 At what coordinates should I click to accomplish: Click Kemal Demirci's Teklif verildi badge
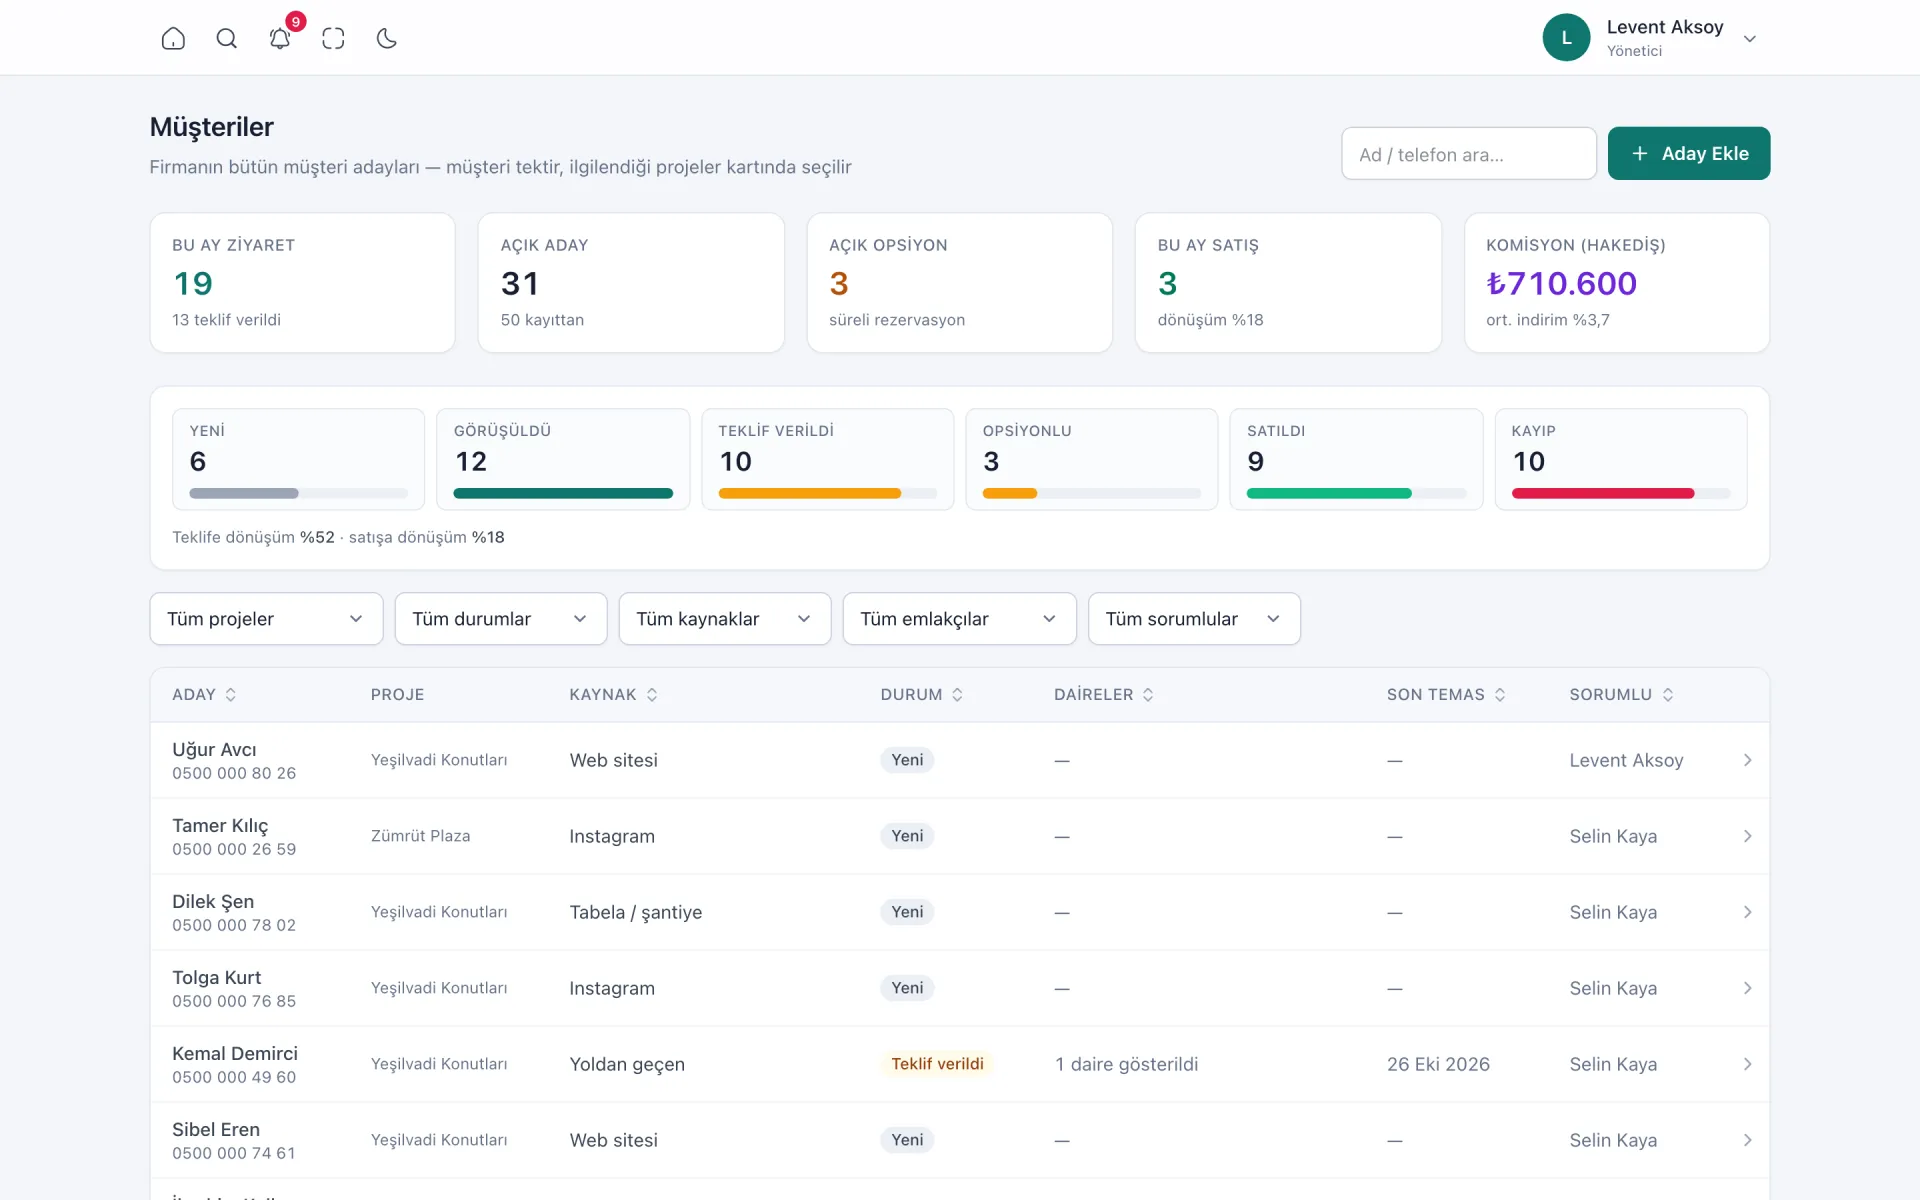(937, 1064)
